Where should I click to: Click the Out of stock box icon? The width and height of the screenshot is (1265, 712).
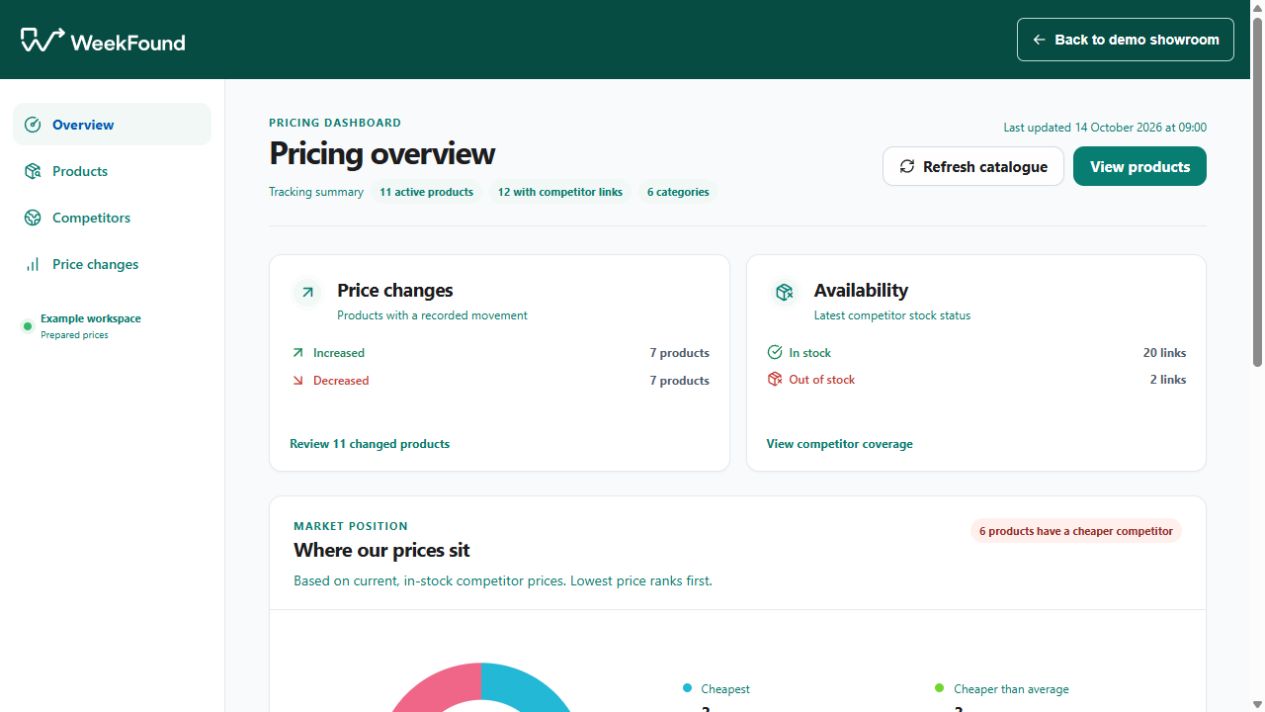(x=775, y=379)
